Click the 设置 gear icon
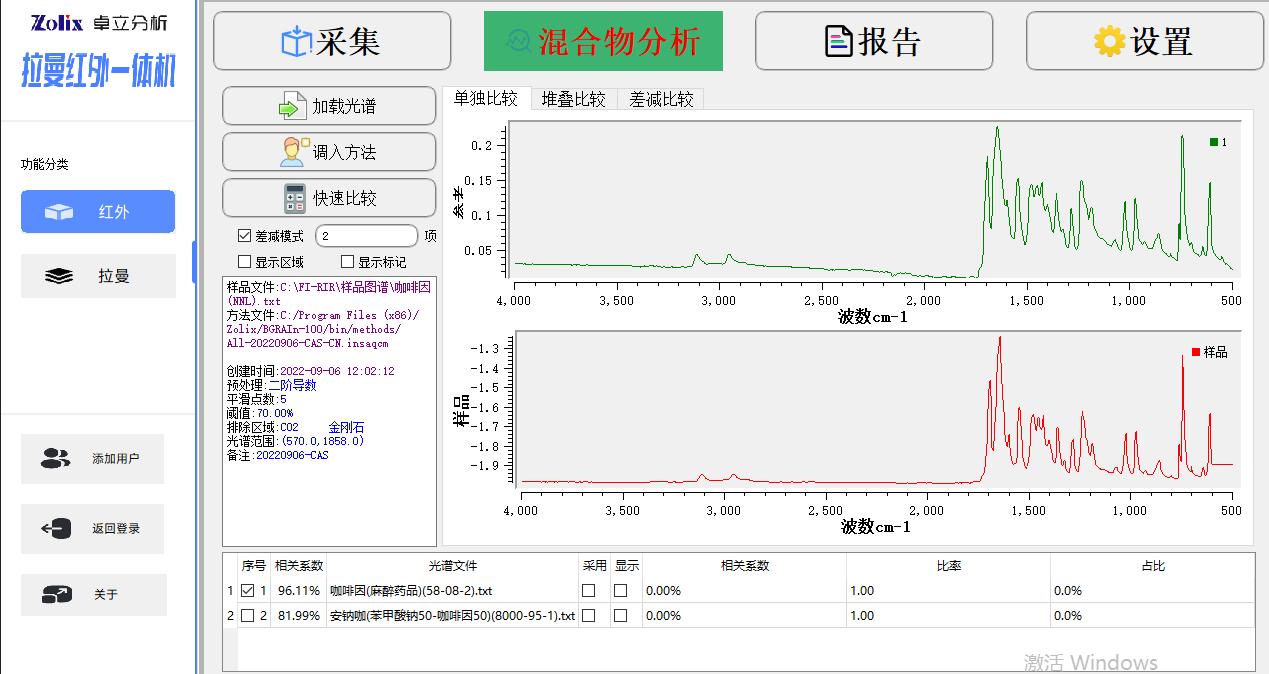 pyautogui.click(x=1108, y=41)
